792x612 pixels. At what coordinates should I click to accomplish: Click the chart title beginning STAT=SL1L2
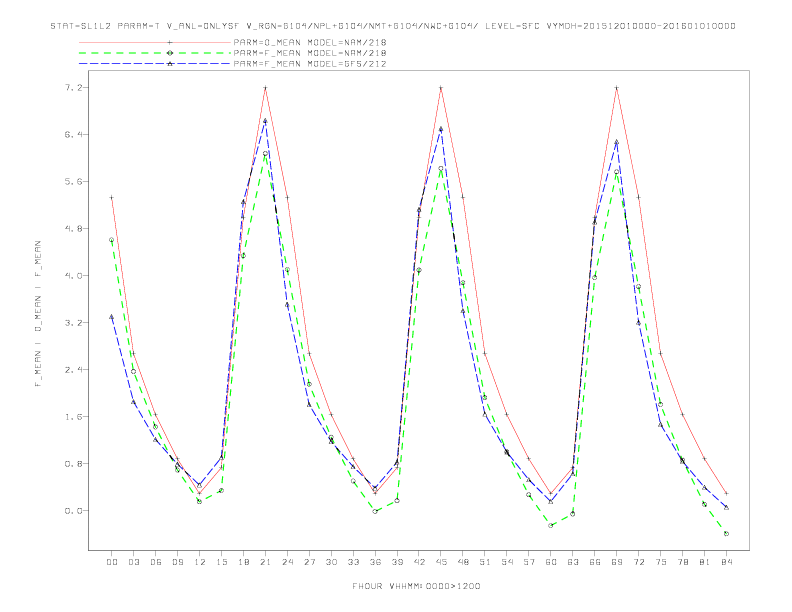coord(393,26)
